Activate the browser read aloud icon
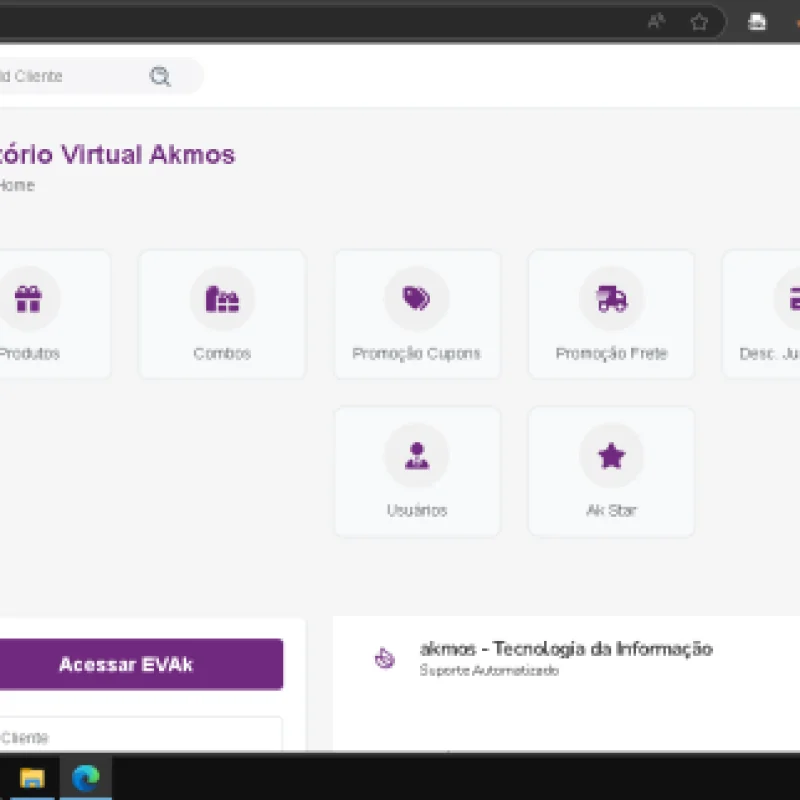Image resolution: width=800 pixels, height=800 pixels. coord(656,22)
